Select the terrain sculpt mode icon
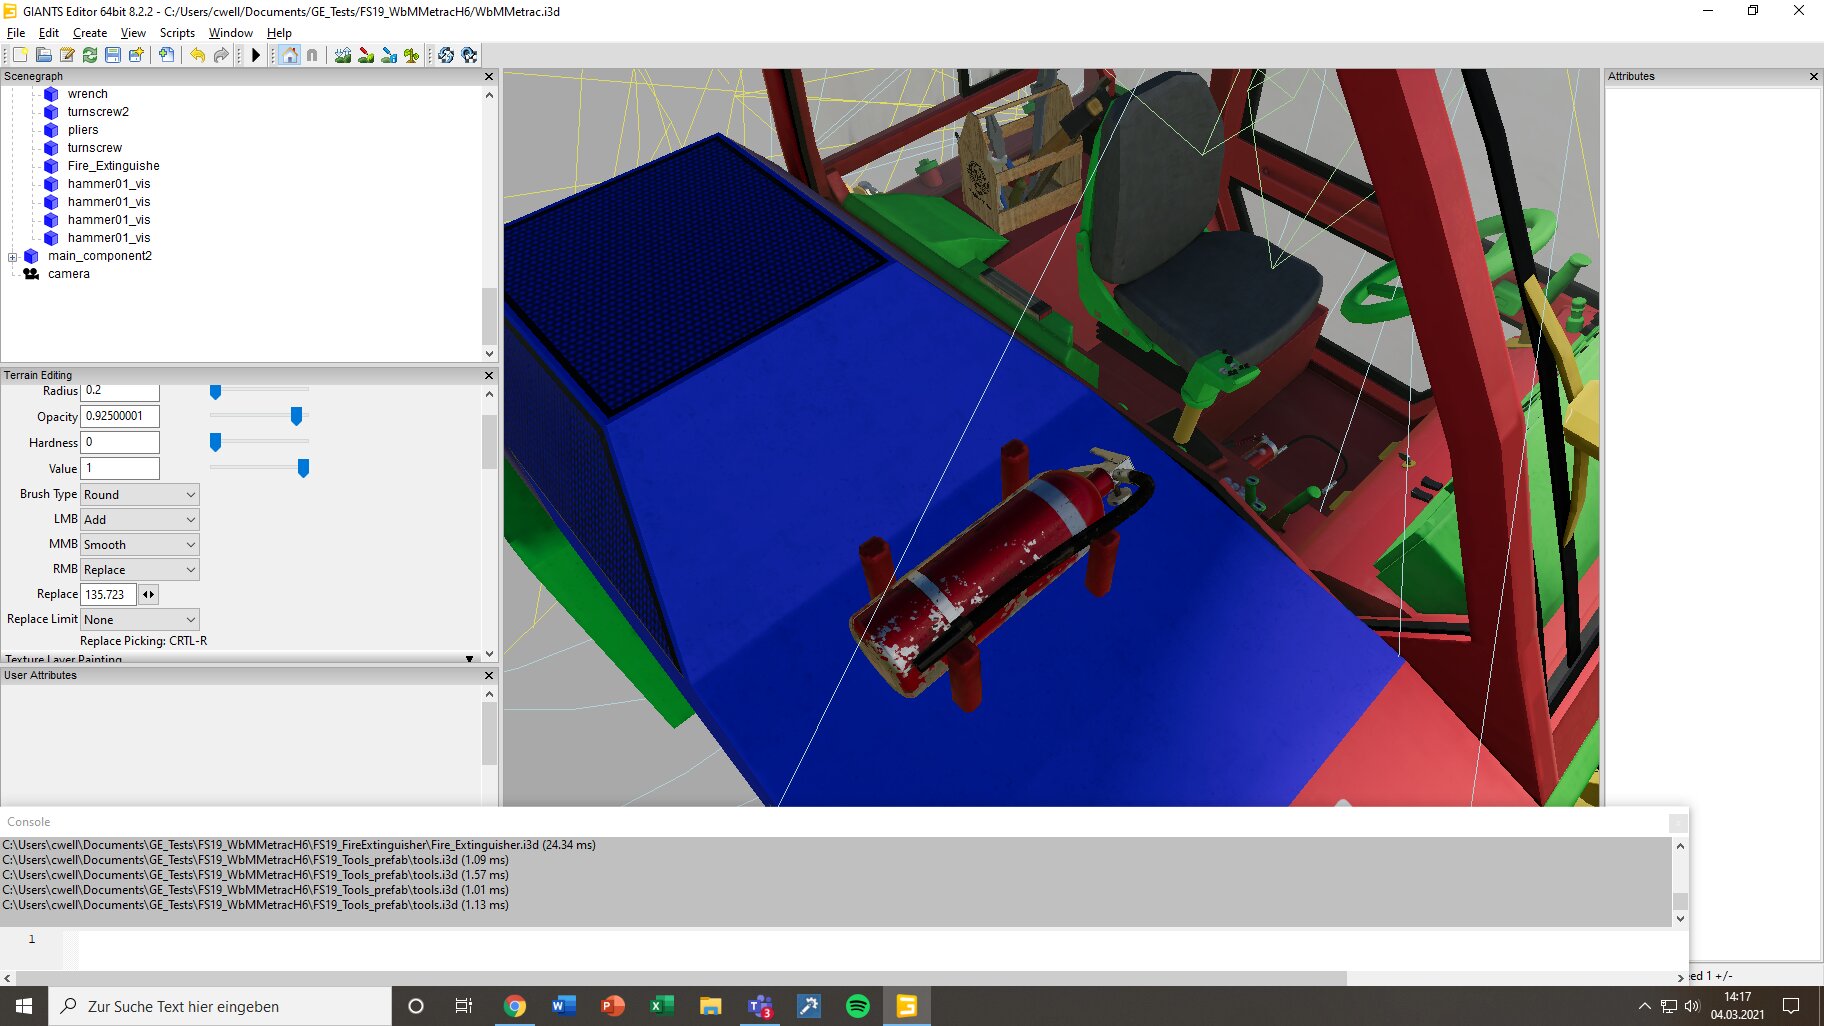Image resolution: width=1824 pixels, height=1026 pixels. (x=343, y=55)
